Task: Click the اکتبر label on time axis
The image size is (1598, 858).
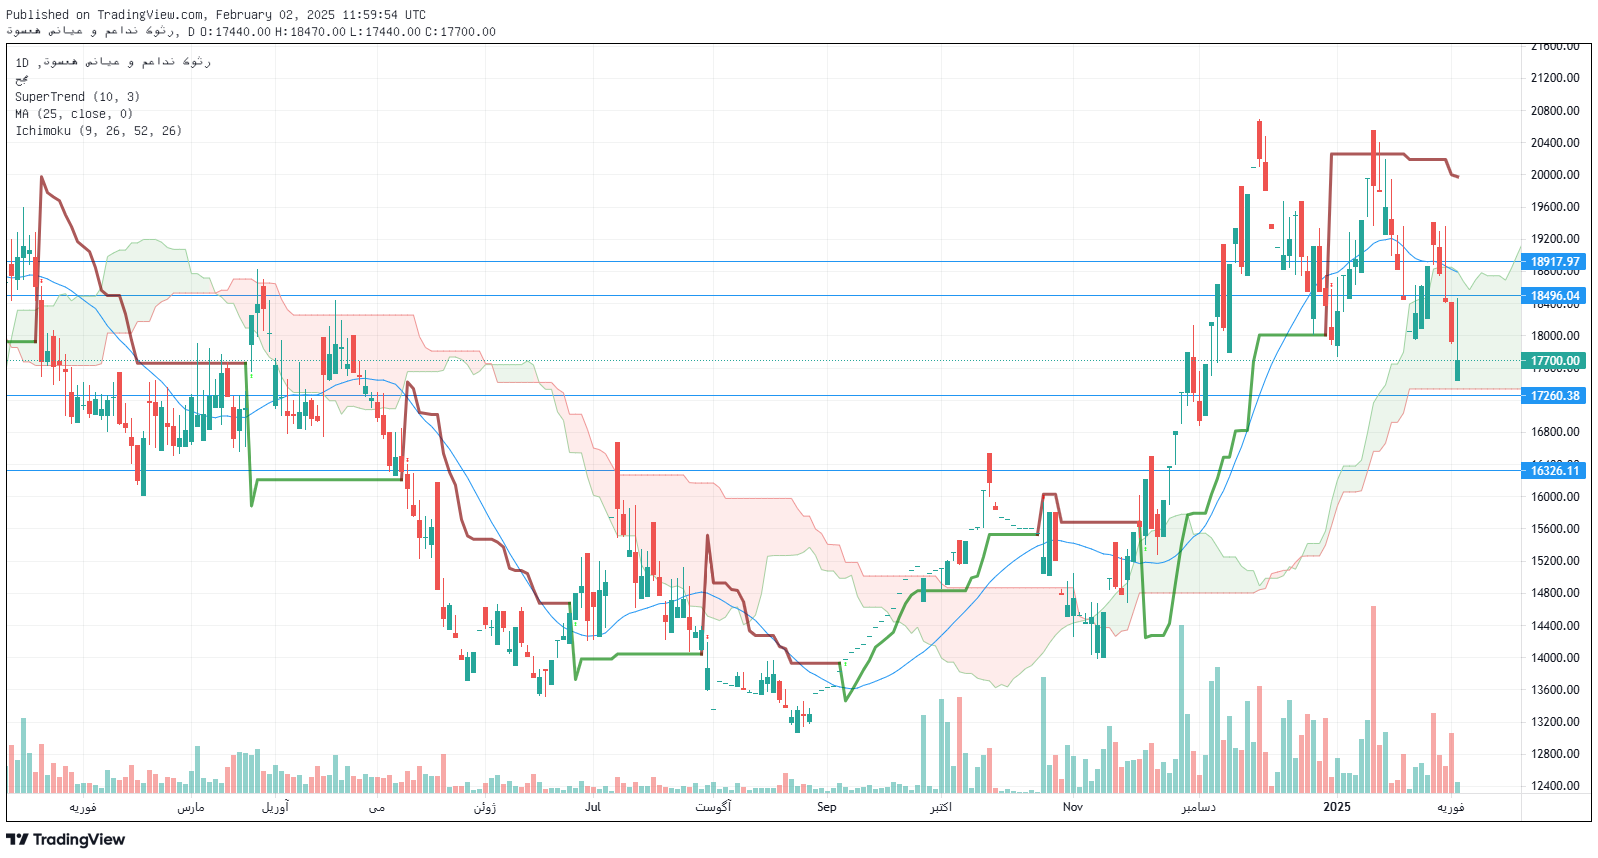Action: click(940, 807)
